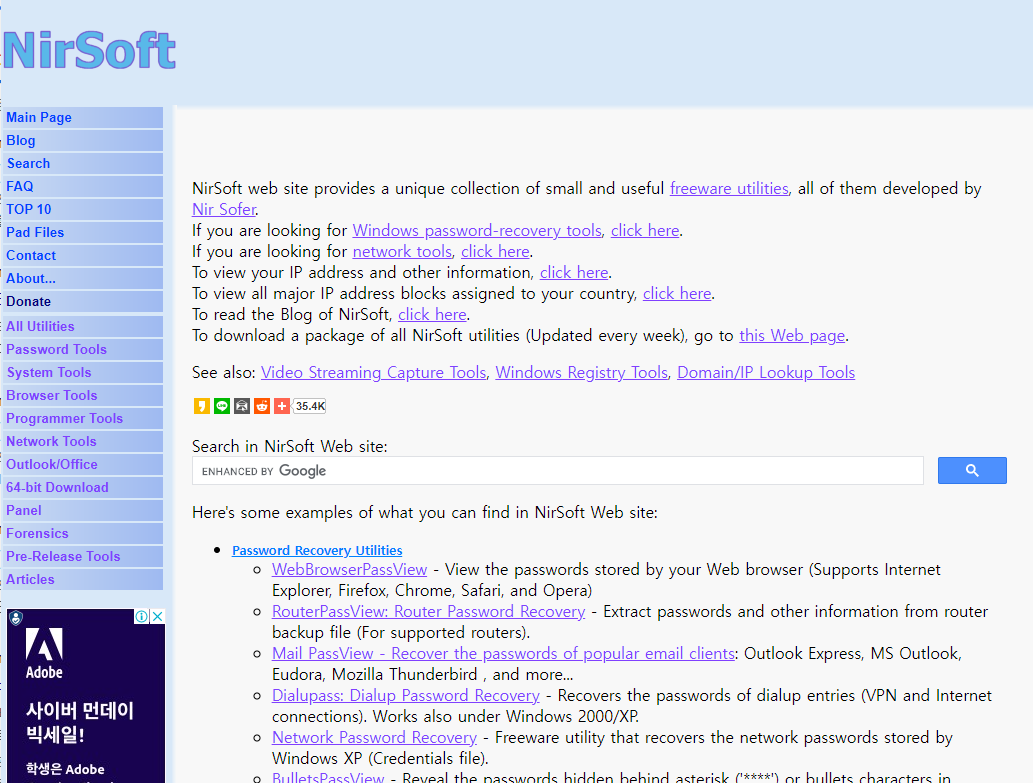Open Programmer Tools in the sidebar
1033x783 pixels.
(x=83, y=419)
